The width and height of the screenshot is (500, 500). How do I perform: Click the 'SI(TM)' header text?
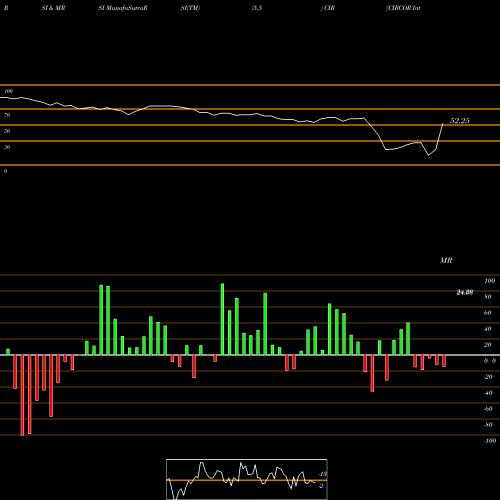pos(191,8)
